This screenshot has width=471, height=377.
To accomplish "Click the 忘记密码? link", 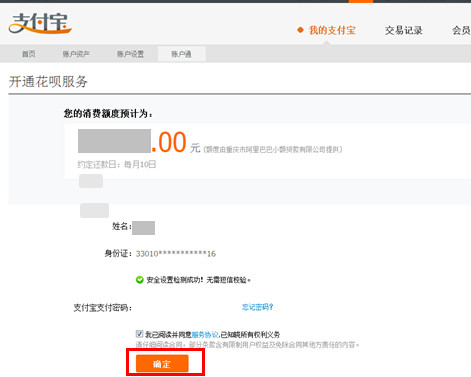I will pos(257,307).
